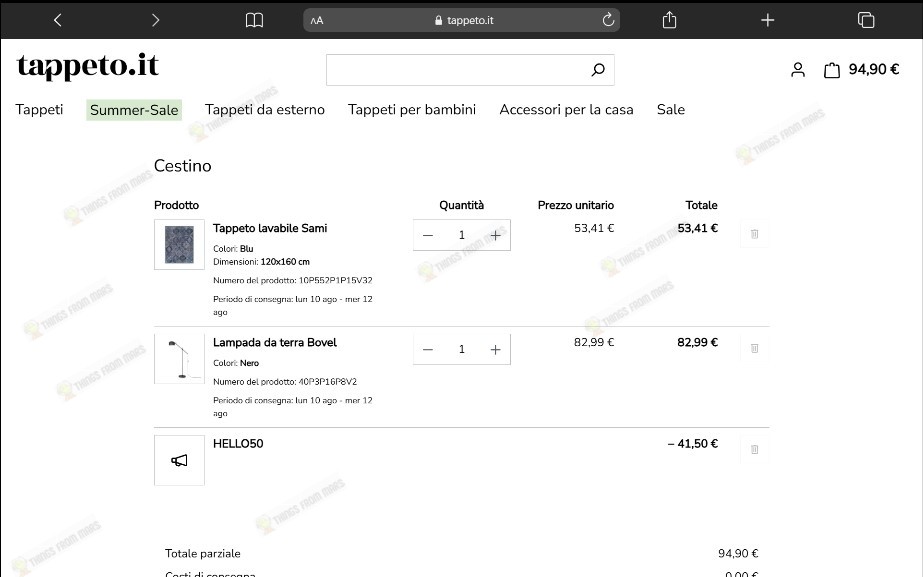Screen dimensions: 923x577
Task: Click the Dimensioni 120x160 cm text
Action: click(261, 261)
